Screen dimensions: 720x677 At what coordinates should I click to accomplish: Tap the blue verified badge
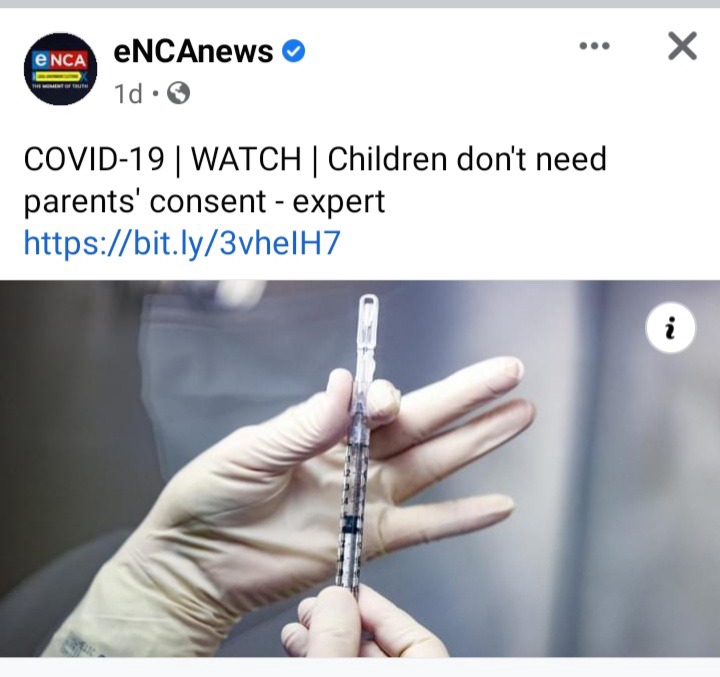tap(293, 51)
